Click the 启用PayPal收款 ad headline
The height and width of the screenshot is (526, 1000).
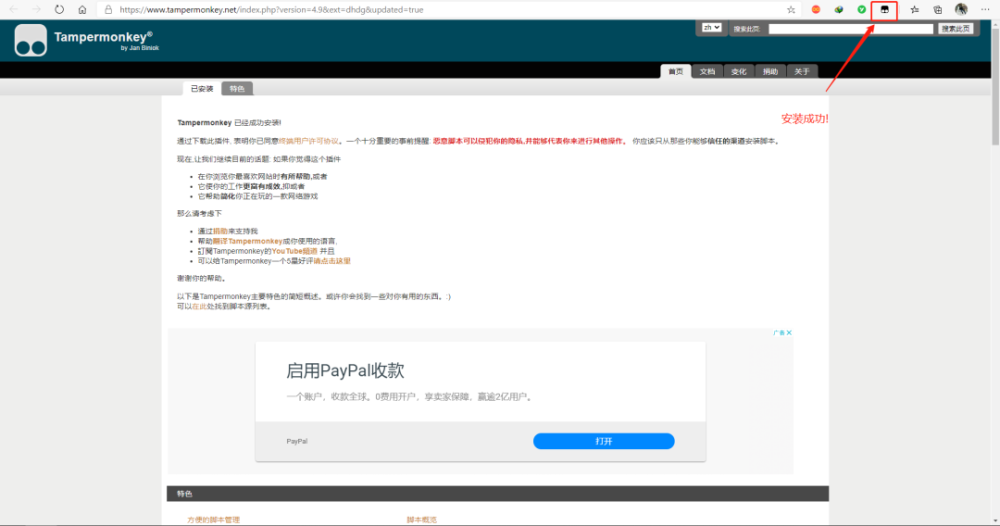pyautogui.click(x=345, y=370)
